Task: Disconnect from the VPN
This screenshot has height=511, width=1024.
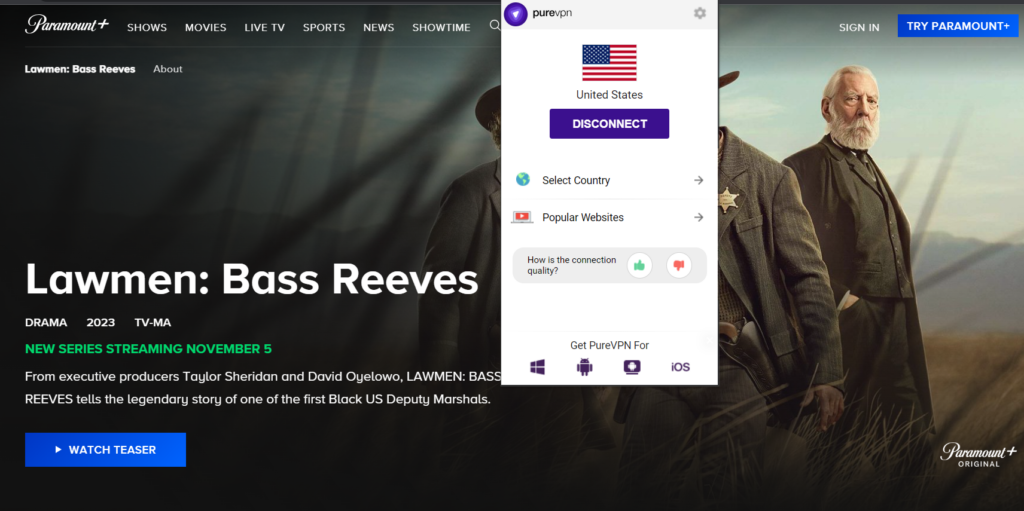Action: pyautogui.click(x=609, y=124)
